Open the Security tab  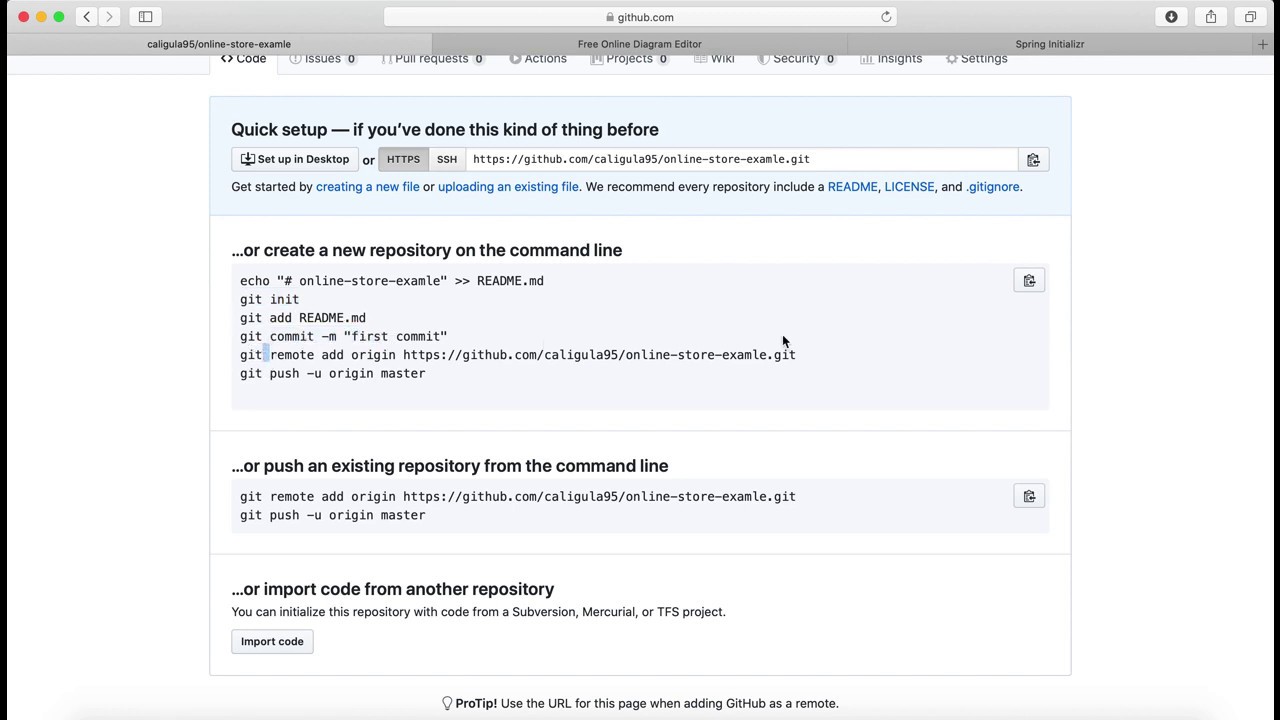[x=796, y=59]
